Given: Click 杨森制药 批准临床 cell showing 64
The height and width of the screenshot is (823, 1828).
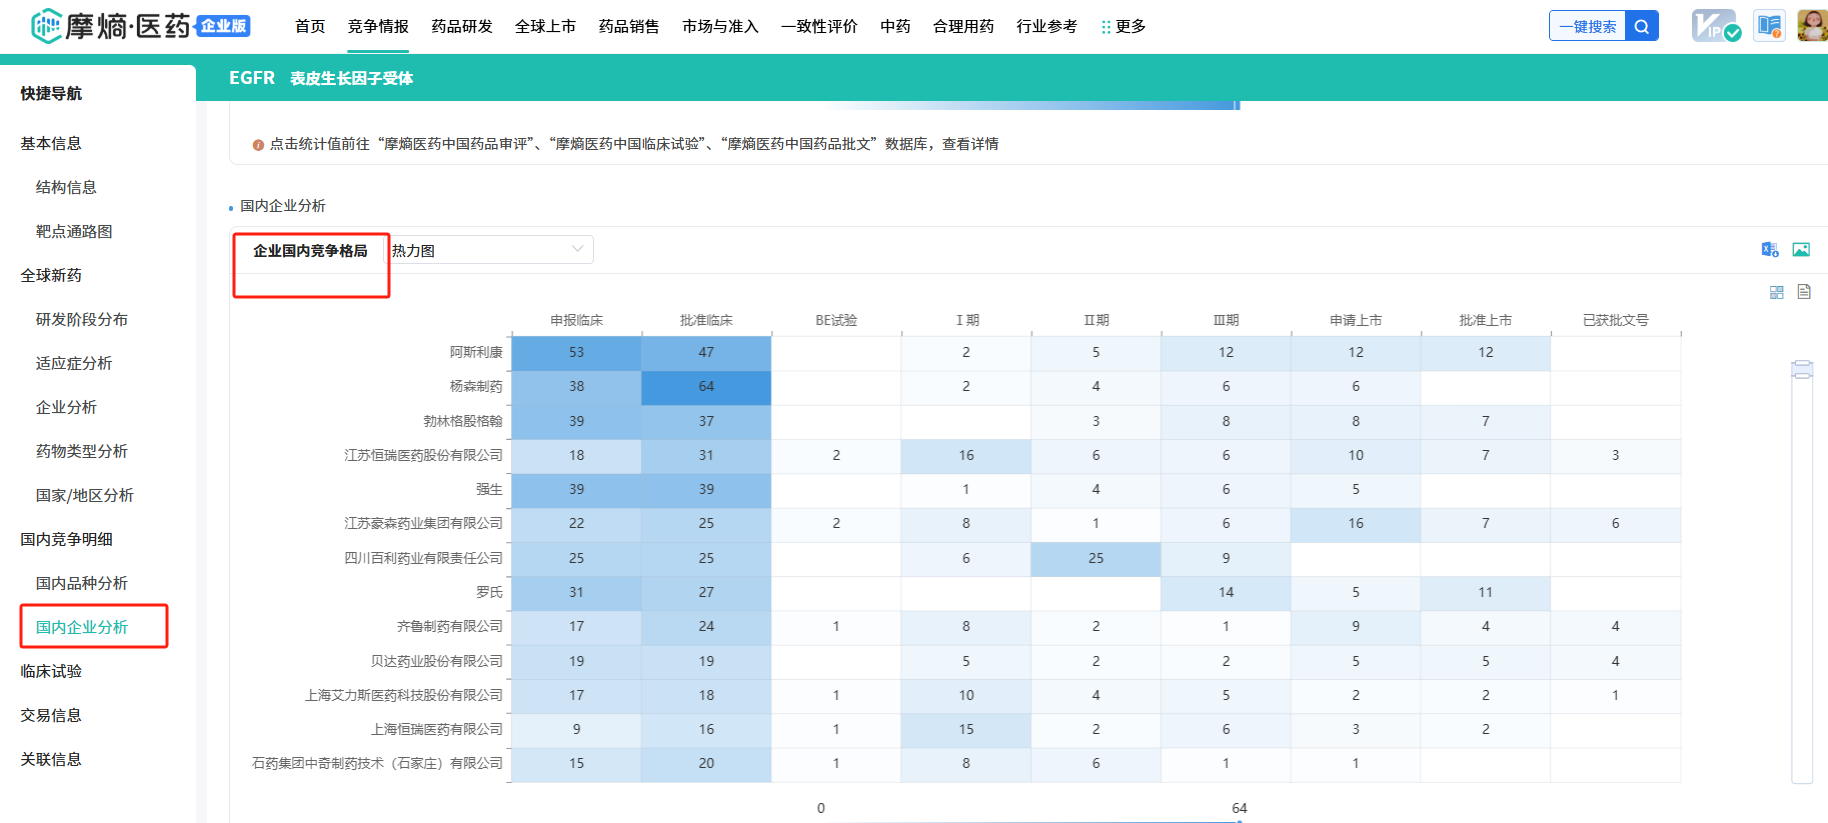Looking at the screenshot, I should click(706, 387).
